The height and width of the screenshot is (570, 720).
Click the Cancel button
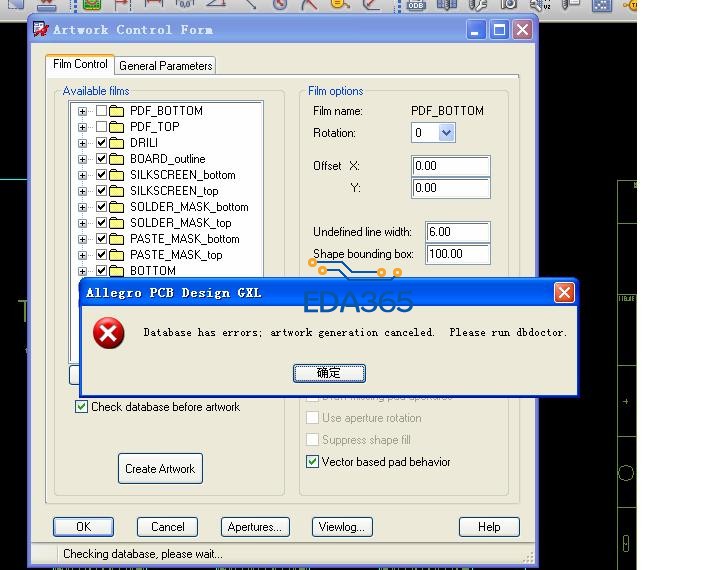click(168, 527)
